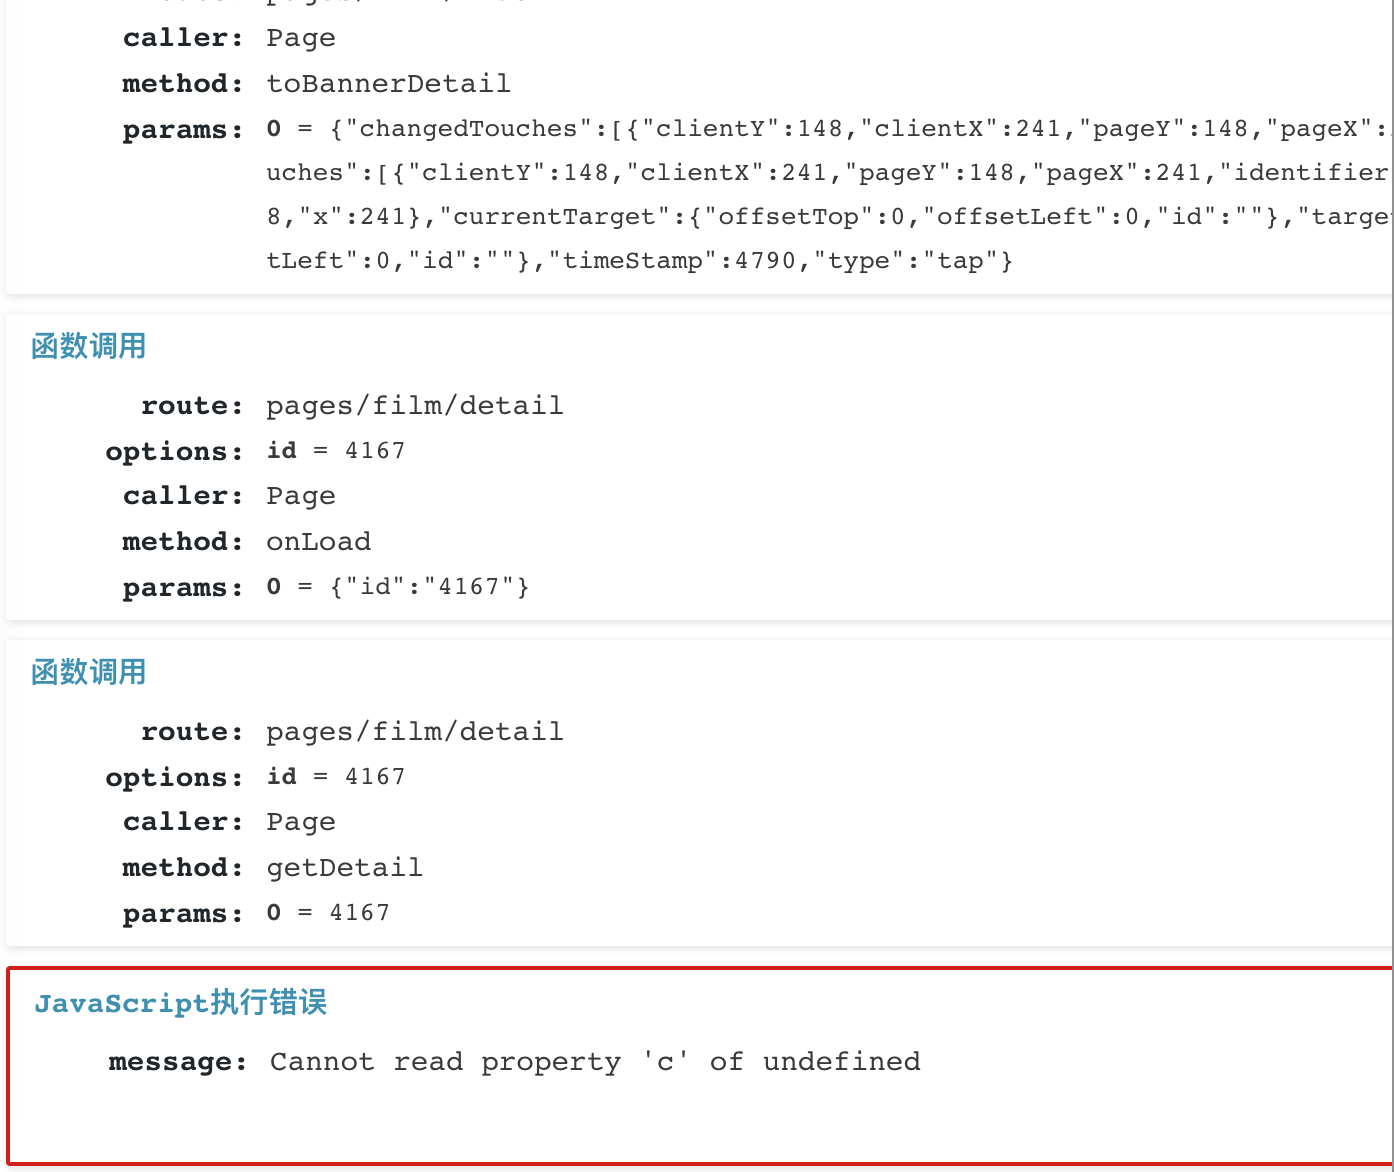Click params 0 = 4167 in getDetail card

(328, 912)
